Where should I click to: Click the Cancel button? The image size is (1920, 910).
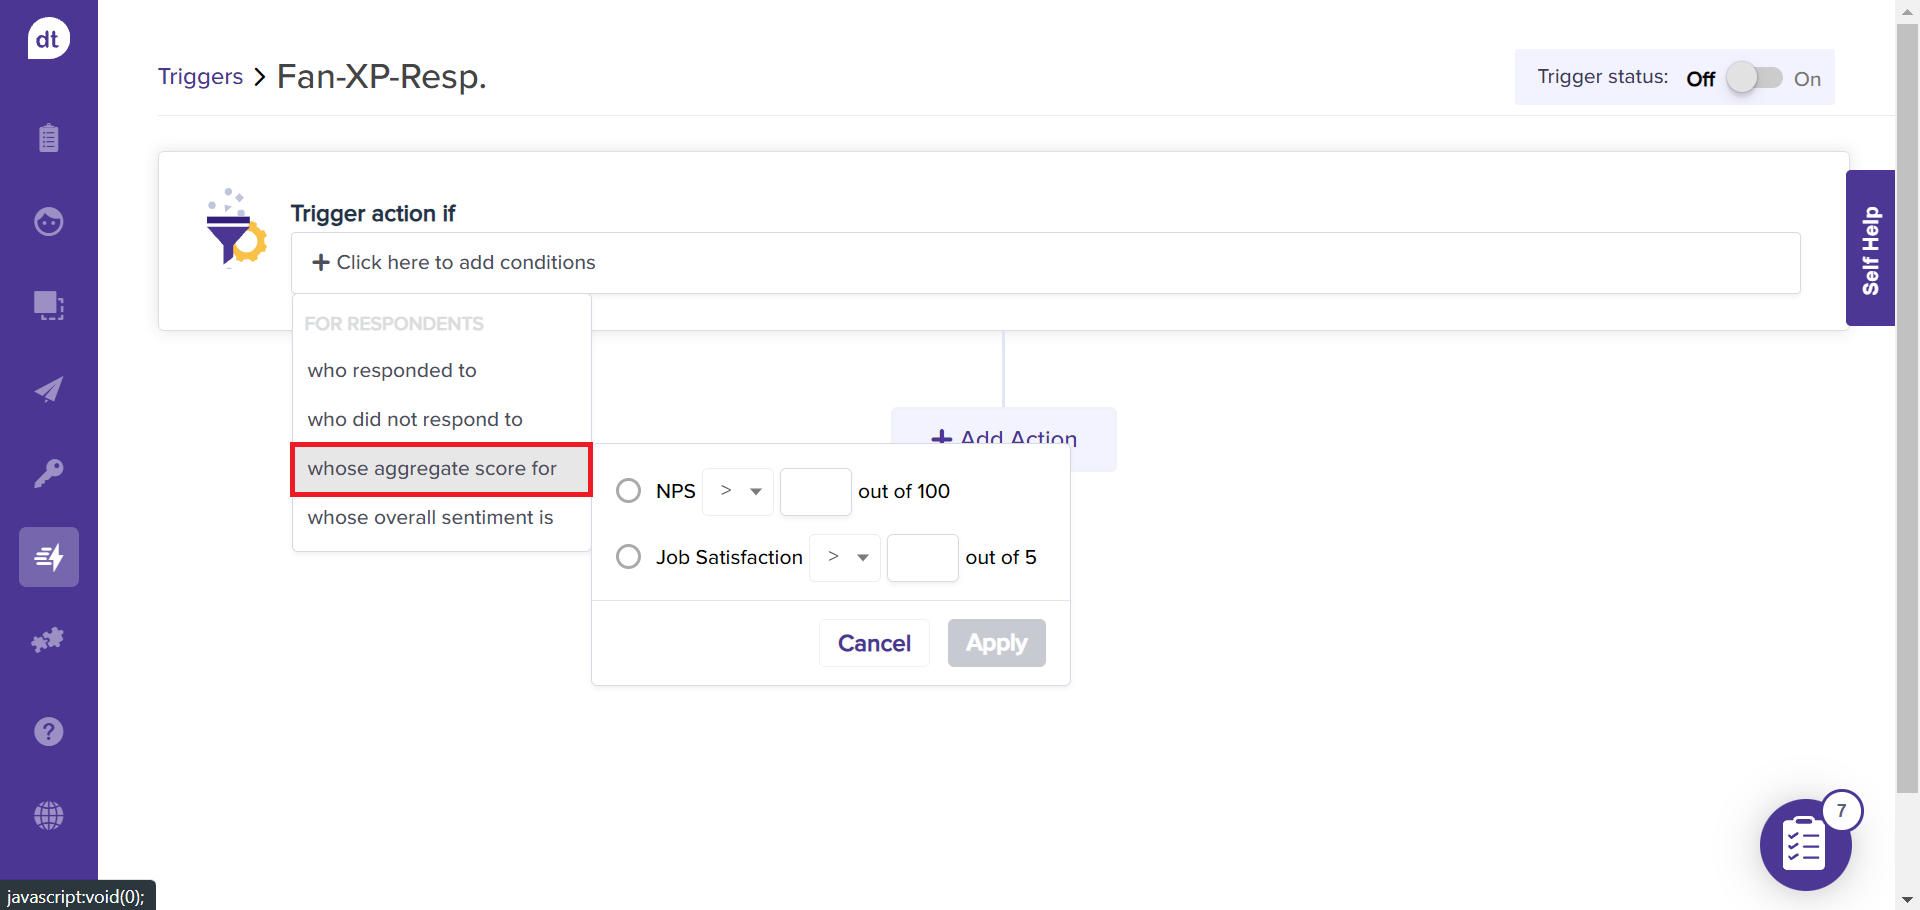click(x=874, y=643)
